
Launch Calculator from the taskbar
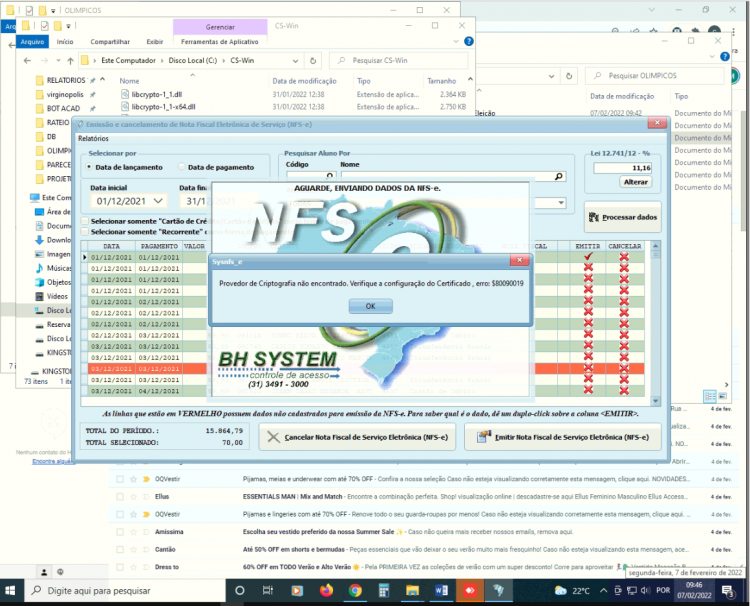point(384,591)
